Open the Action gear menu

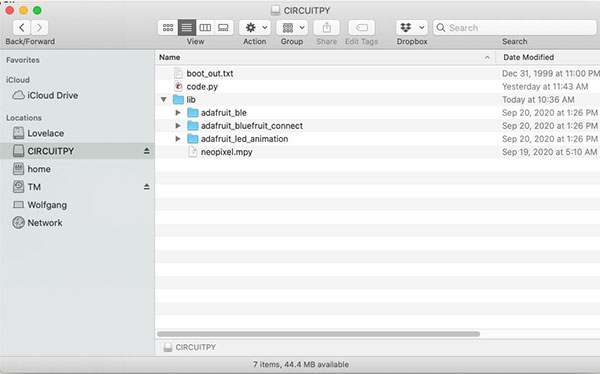255,28
